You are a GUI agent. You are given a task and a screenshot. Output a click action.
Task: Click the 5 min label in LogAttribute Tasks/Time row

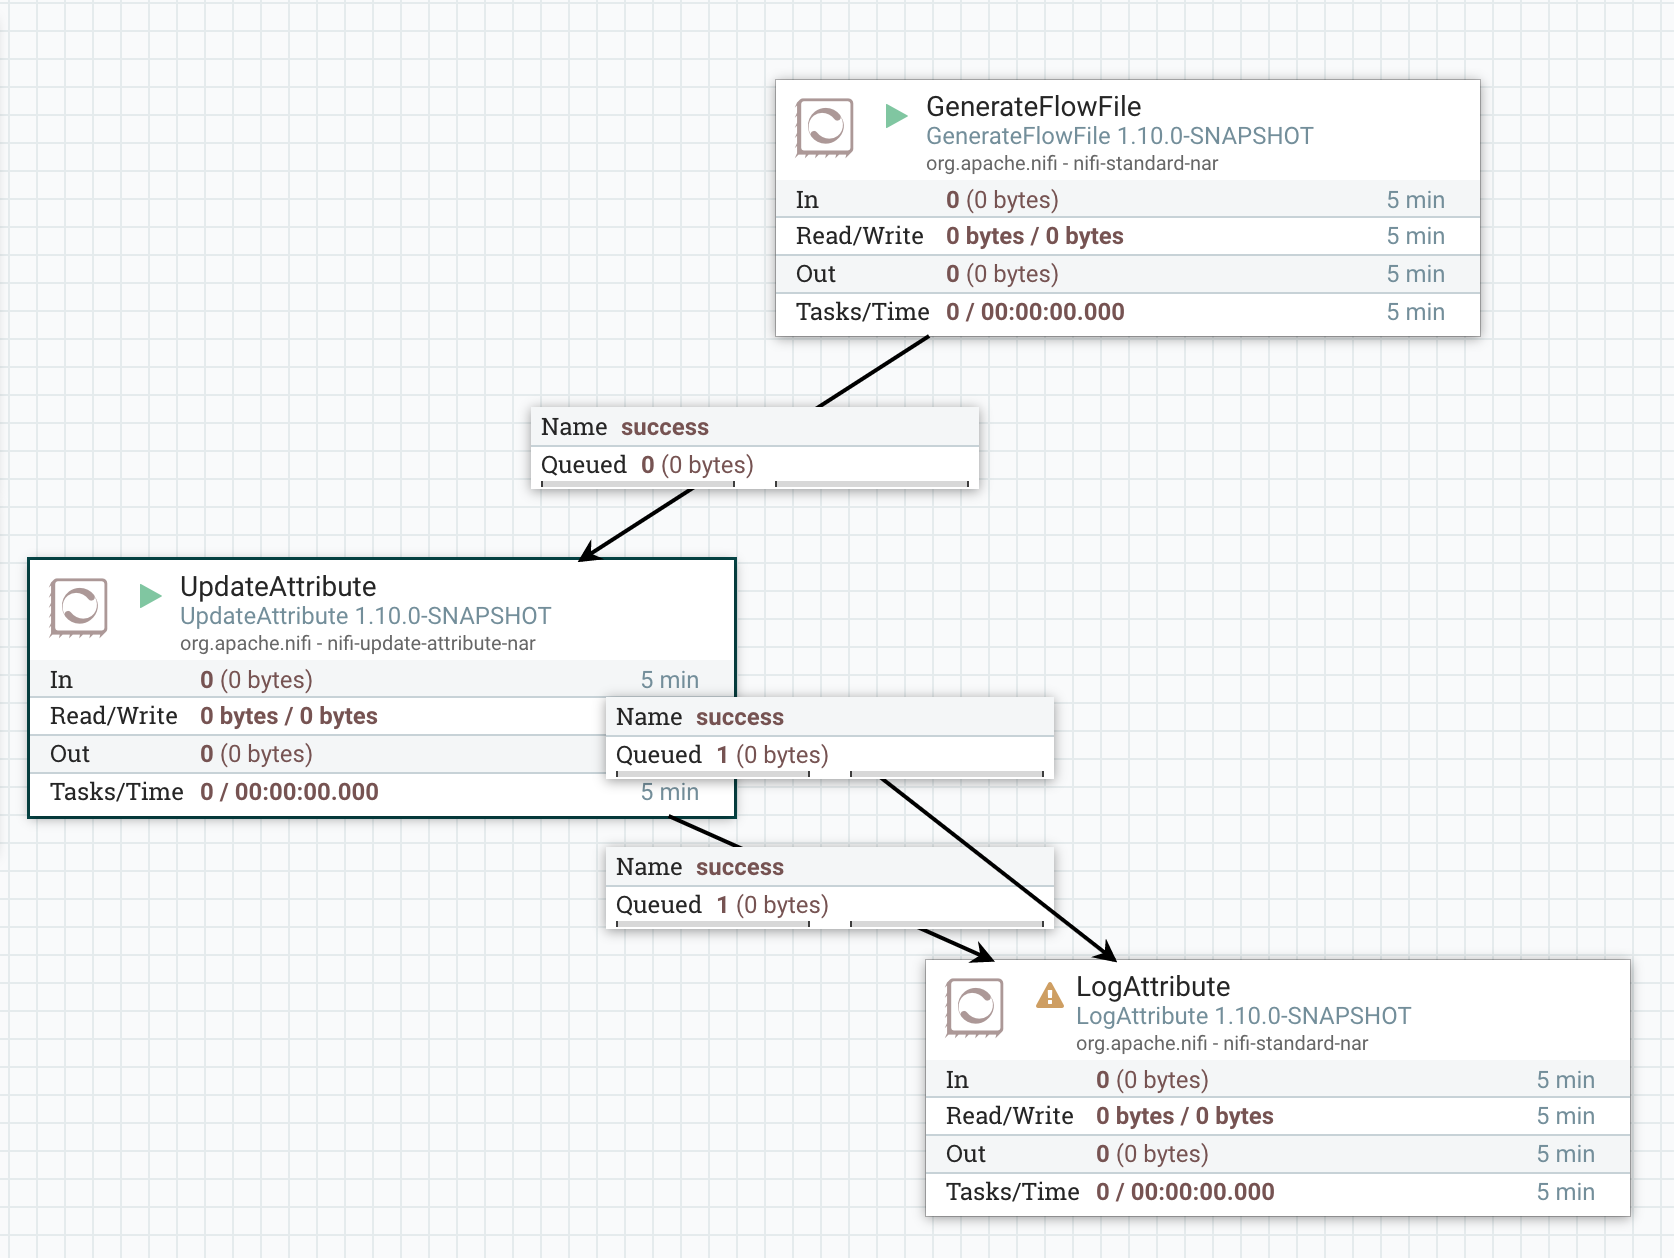[1565, 1192]
